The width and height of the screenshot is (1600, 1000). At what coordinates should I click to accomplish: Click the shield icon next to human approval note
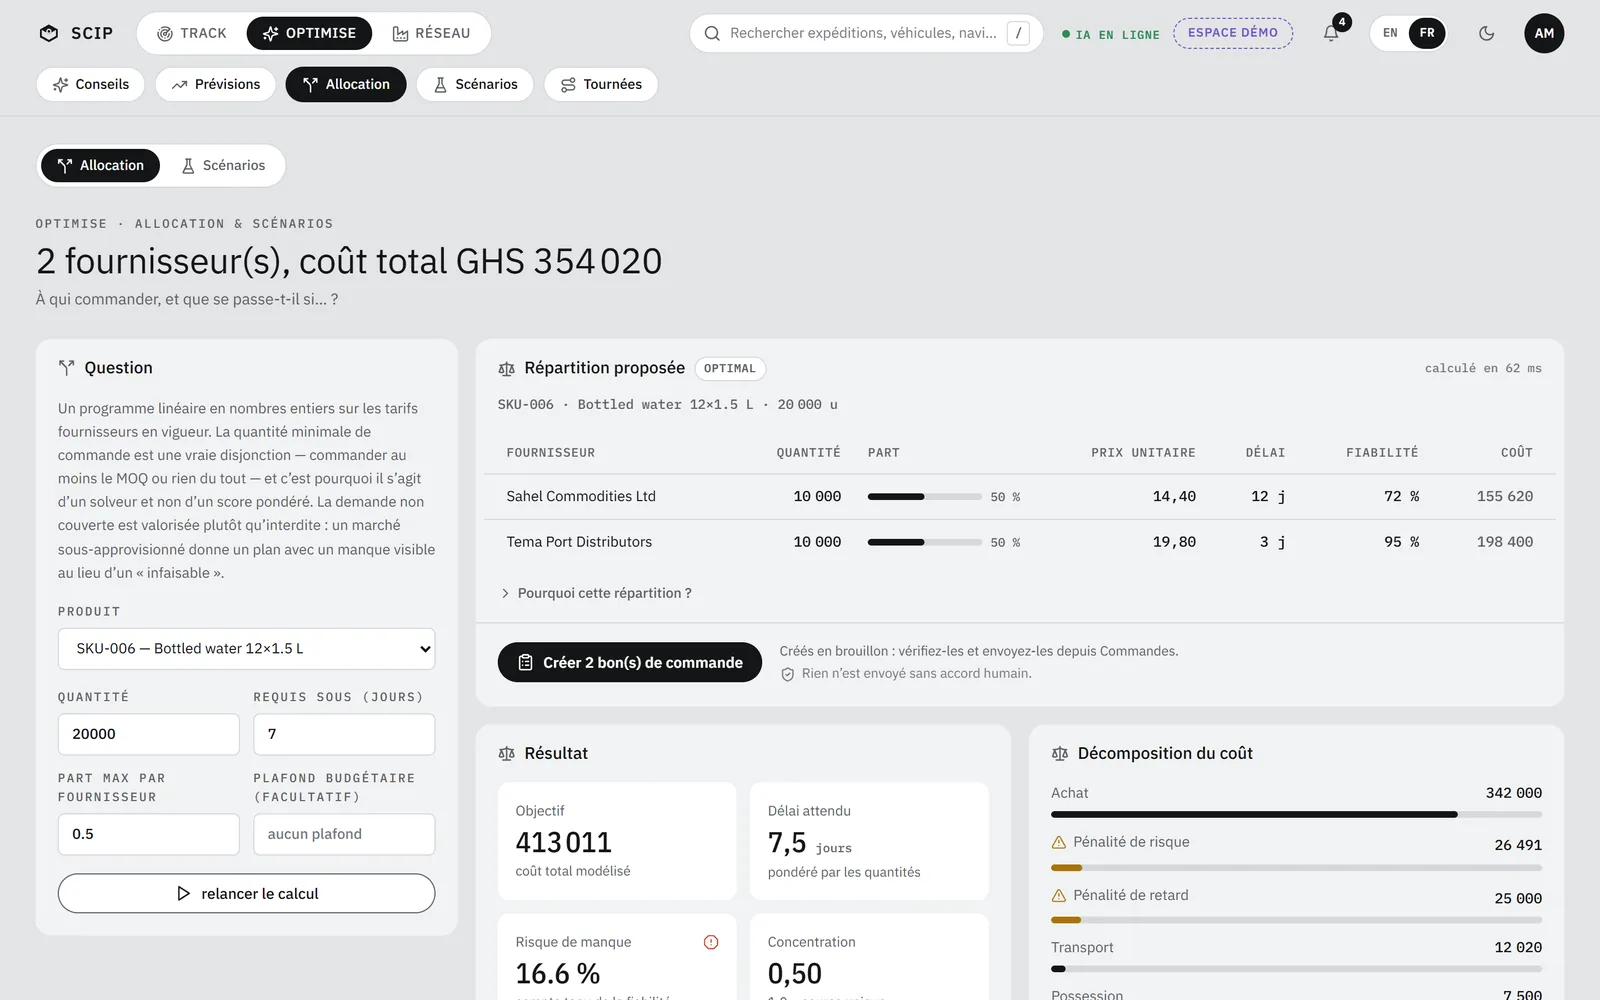point(788,674)
